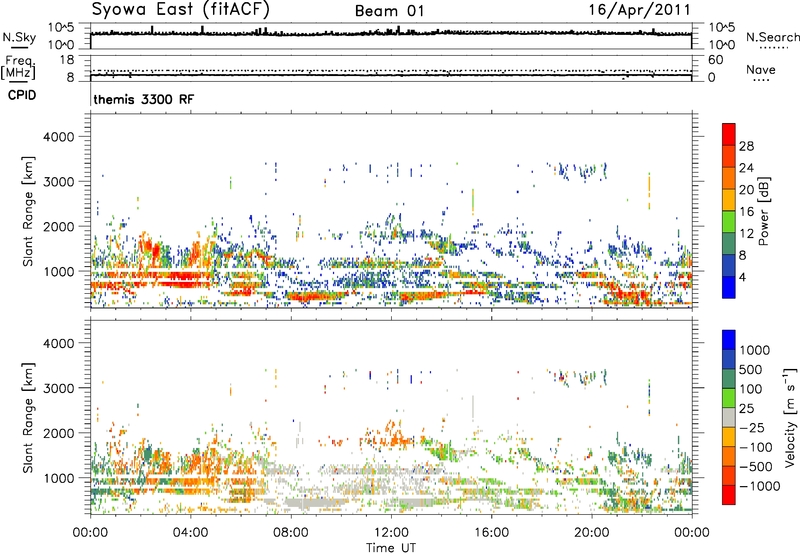This screenshot has width=800, height=554.
Task: Click the "08:00" time axis label
Action: pos(291,533)
